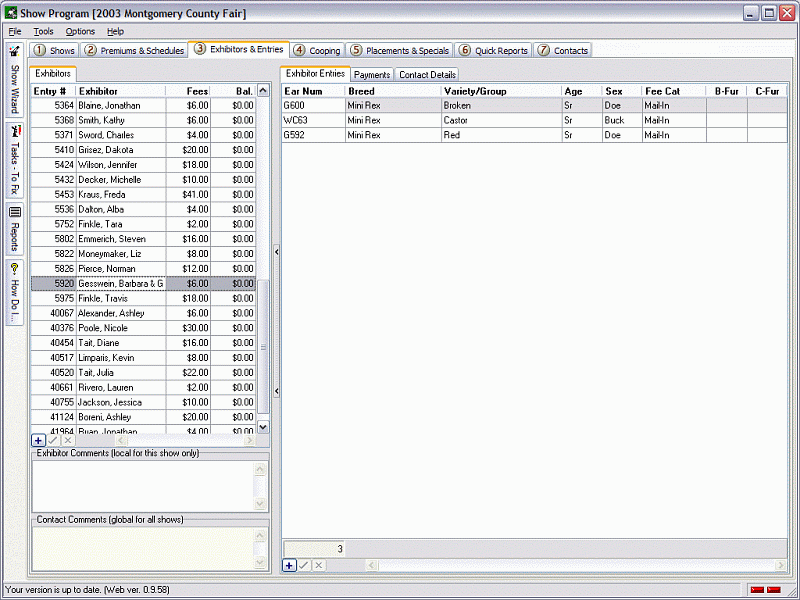Select the entry with ear number G600
Viewport: 800px width, 600px height.
(534, 106)
